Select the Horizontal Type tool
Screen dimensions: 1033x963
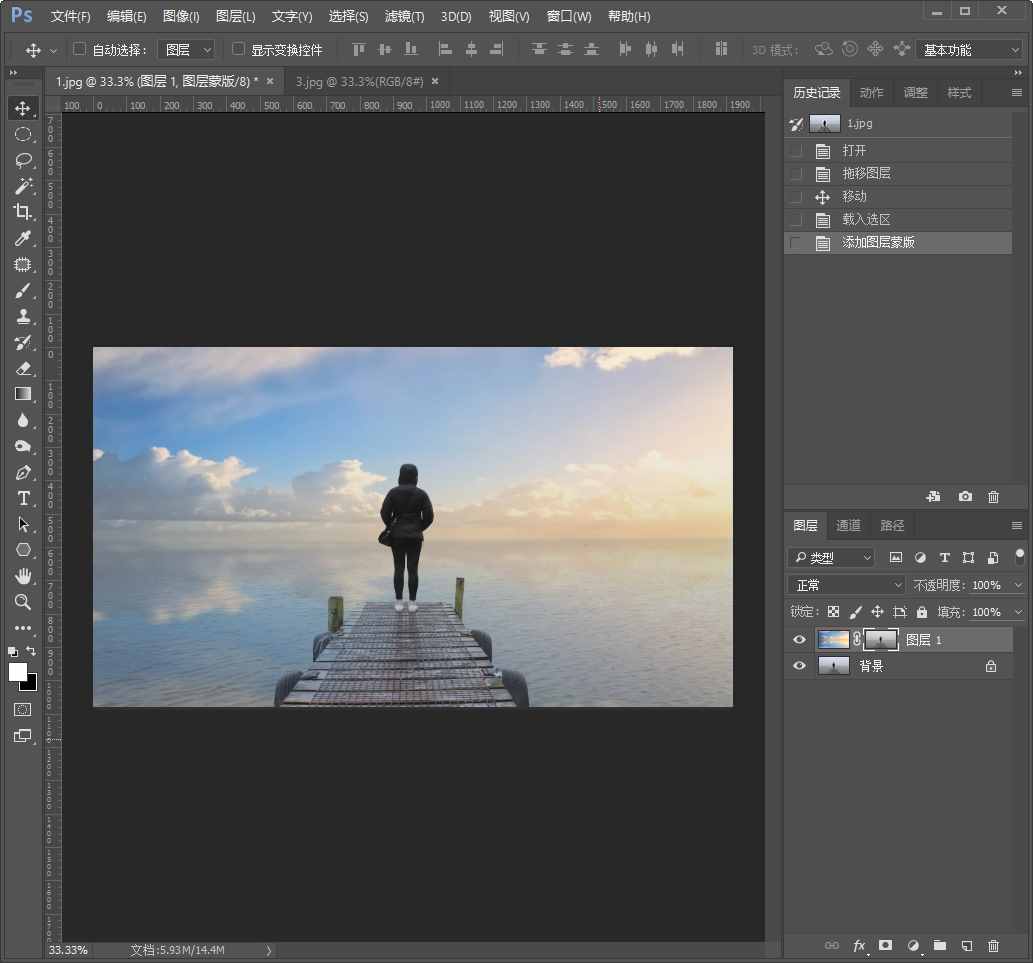[23, 498]
